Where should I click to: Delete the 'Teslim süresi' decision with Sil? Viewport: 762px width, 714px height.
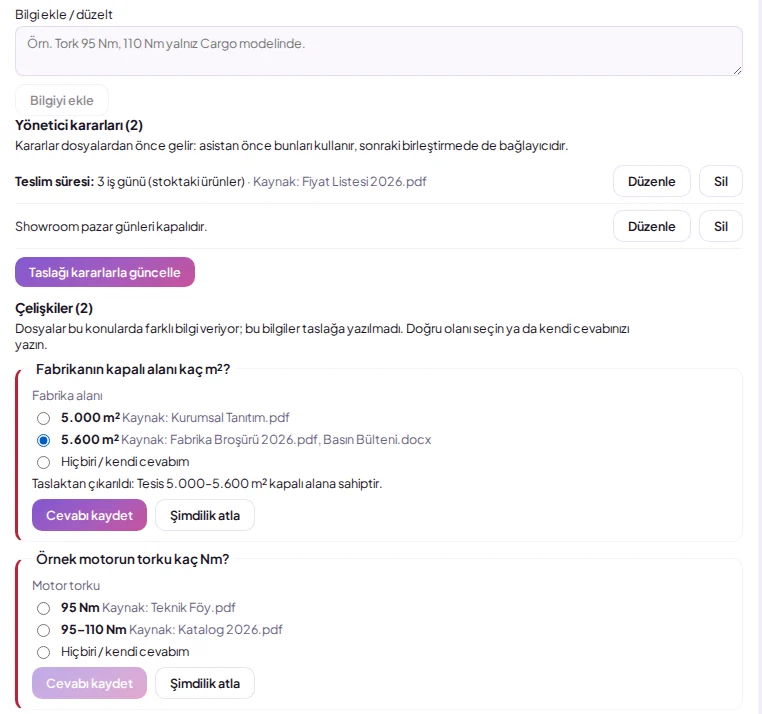pyautogui.click(x=721, y=181)
